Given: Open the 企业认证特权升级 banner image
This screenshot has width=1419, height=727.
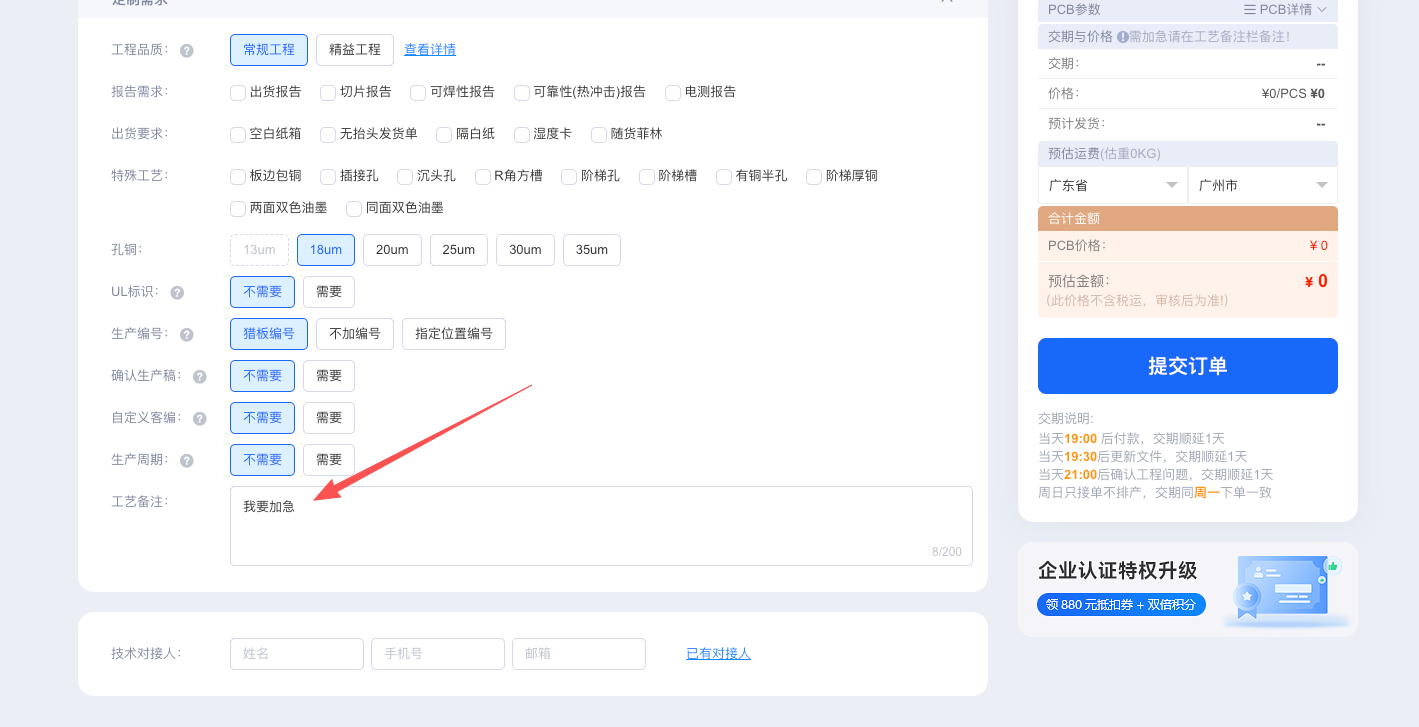Looking at the screenshot, I should click(1282, 590).
